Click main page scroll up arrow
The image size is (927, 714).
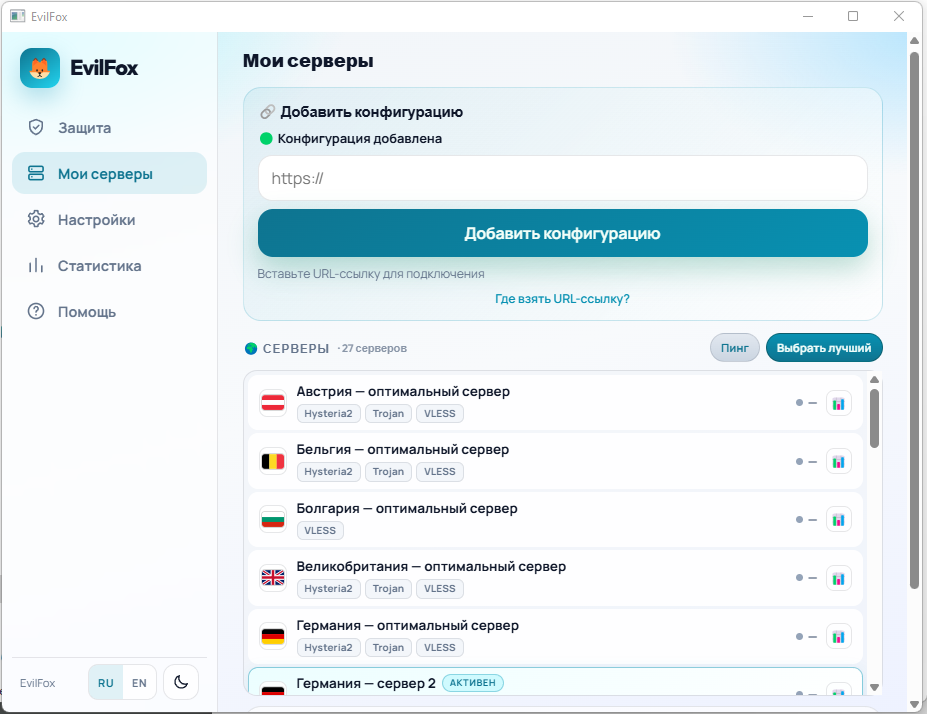point(914,41)
